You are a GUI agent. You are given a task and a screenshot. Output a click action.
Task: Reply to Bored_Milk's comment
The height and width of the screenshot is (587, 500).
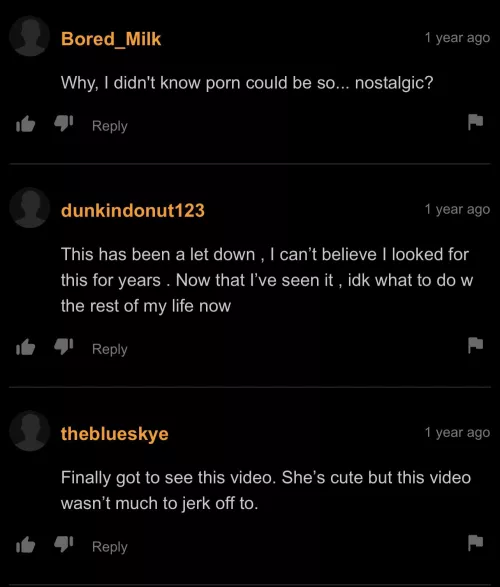point(110,126)
